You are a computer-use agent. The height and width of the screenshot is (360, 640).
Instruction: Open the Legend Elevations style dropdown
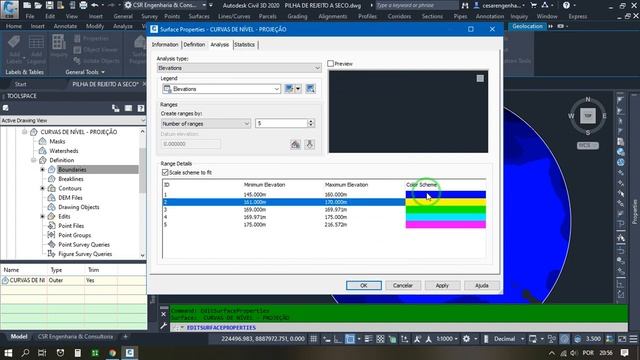[x=221, y=89]
